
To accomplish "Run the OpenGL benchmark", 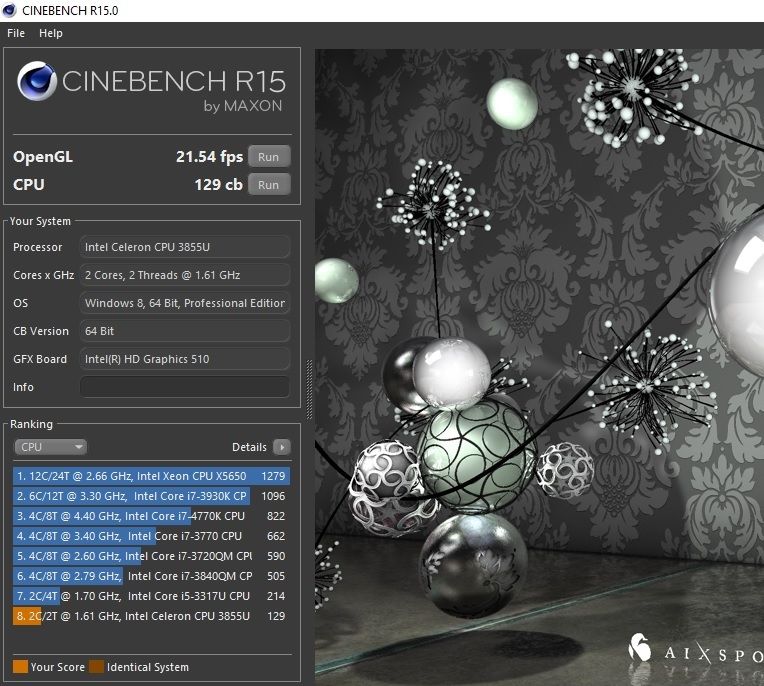I will [268, 157].
